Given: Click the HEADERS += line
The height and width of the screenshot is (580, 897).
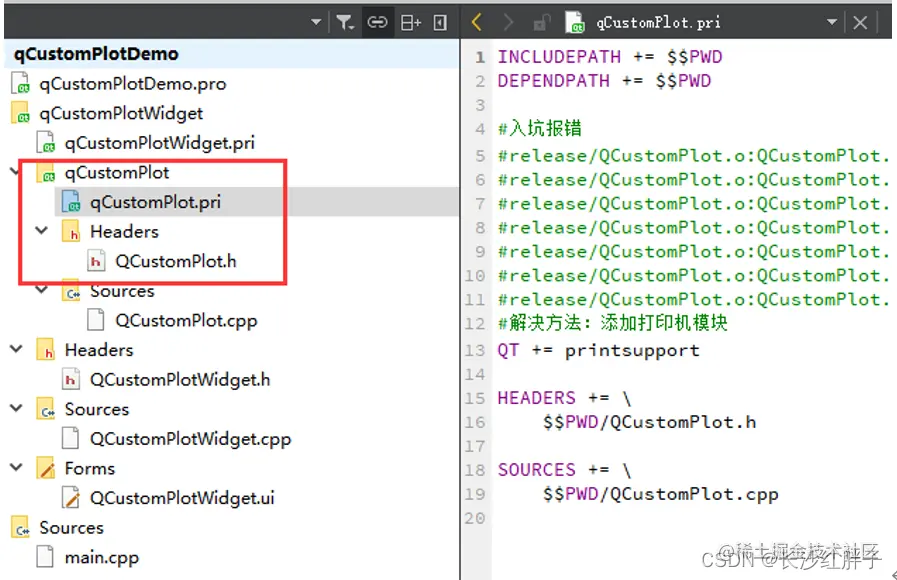Looking at the screenshot, I should click(564, 398).
